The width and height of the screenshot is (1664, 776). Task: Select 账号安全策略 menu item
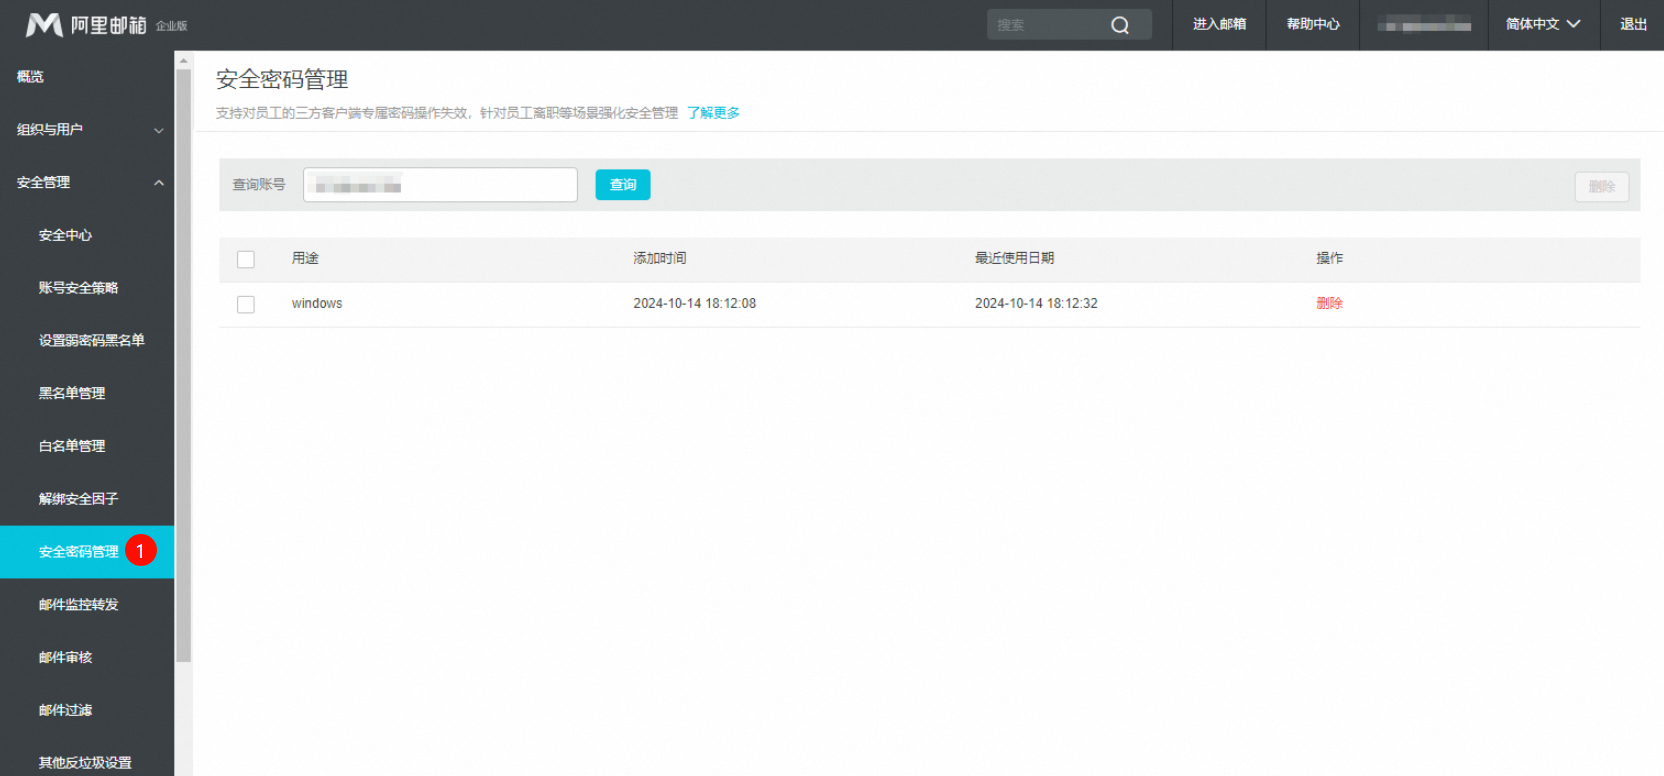(79, 288)
